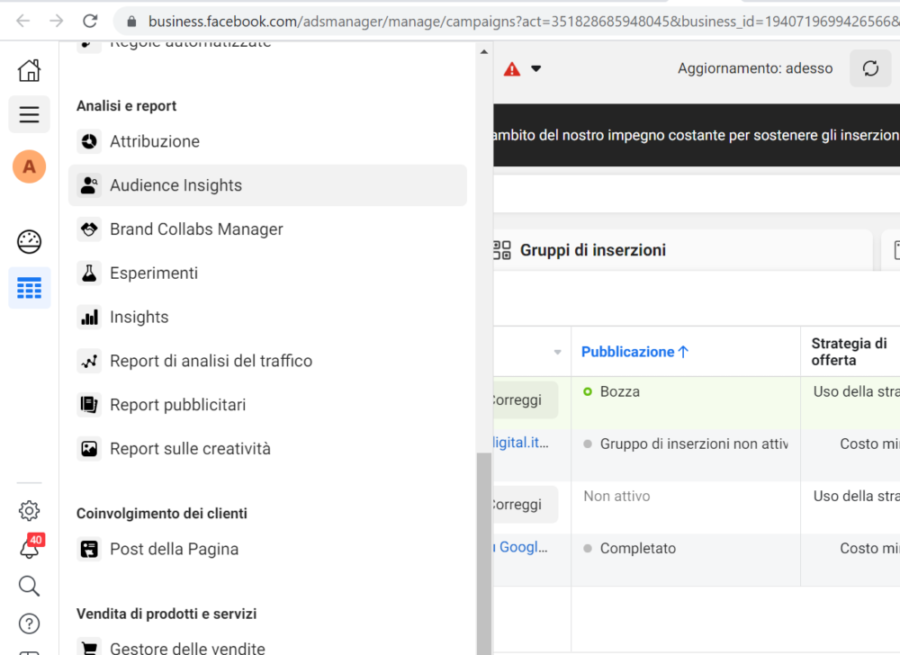Click the Report sulle creatività image icon
900x655 pixels.
89,448
